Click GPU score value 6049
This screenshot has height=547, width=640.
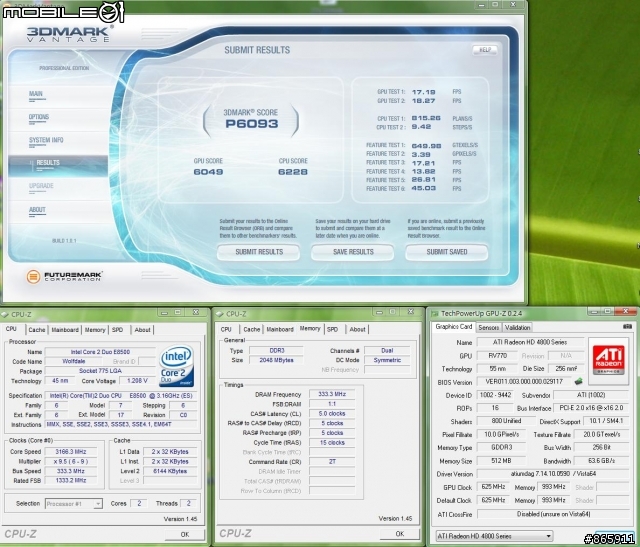click(x=209, y=172)
